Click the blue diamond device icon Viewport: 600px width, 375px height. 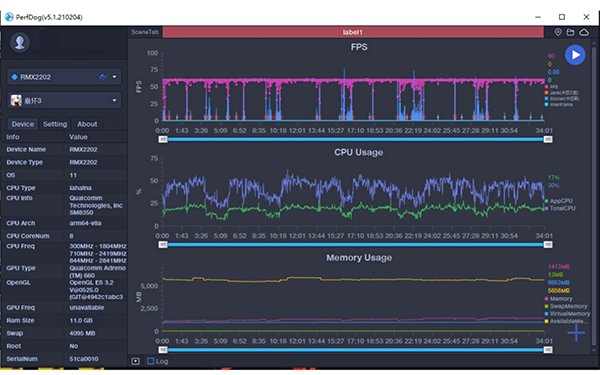click(x=14, y=77)
